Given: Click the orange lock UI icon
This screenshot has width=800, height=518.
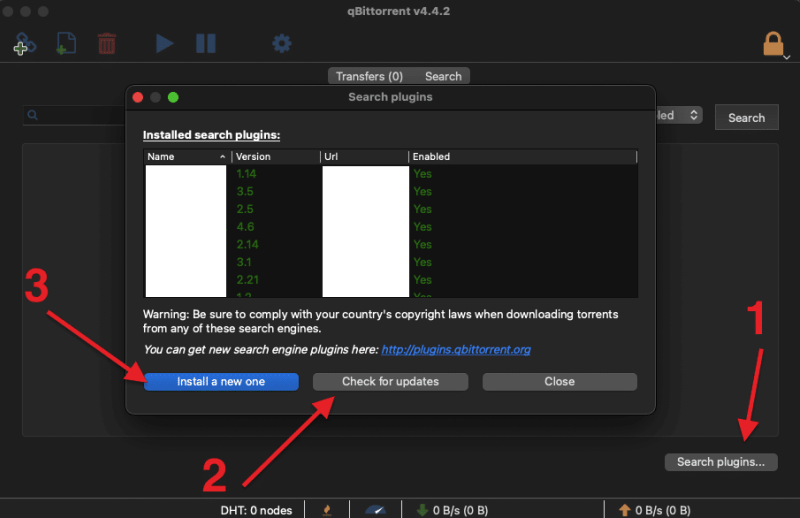Looking at the screenshot, I should click(x=773, y=44).
